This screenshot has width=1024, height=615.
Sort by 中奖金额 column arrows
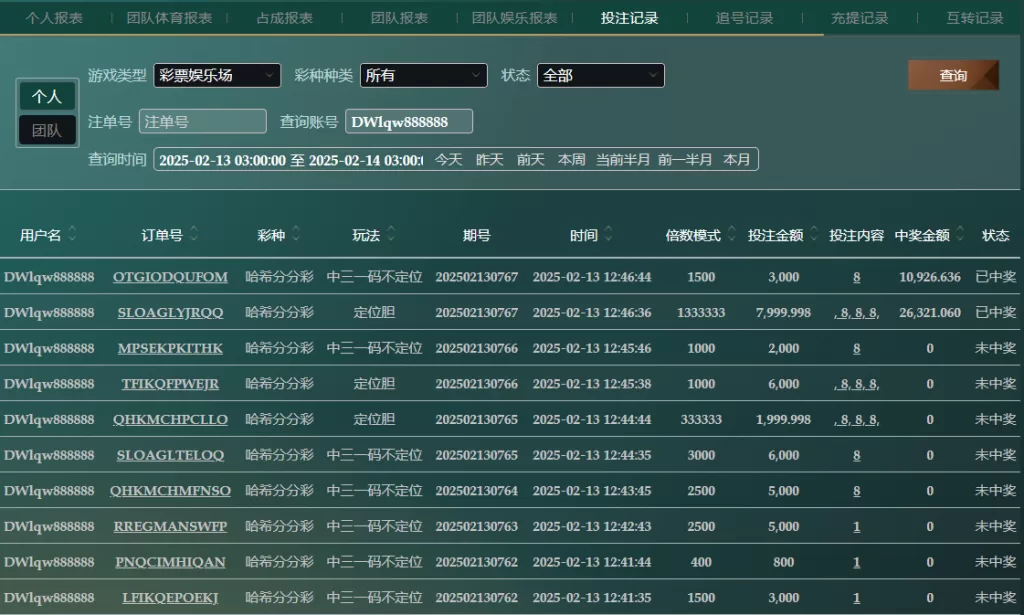[x=960, y=234]
